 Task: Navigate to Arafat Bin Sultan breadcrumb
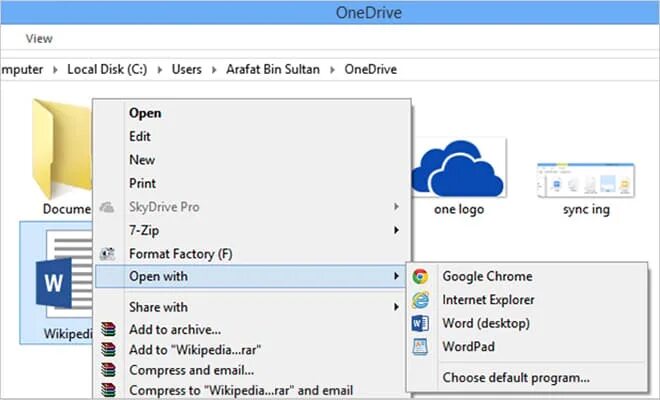[x=273, y=69]
